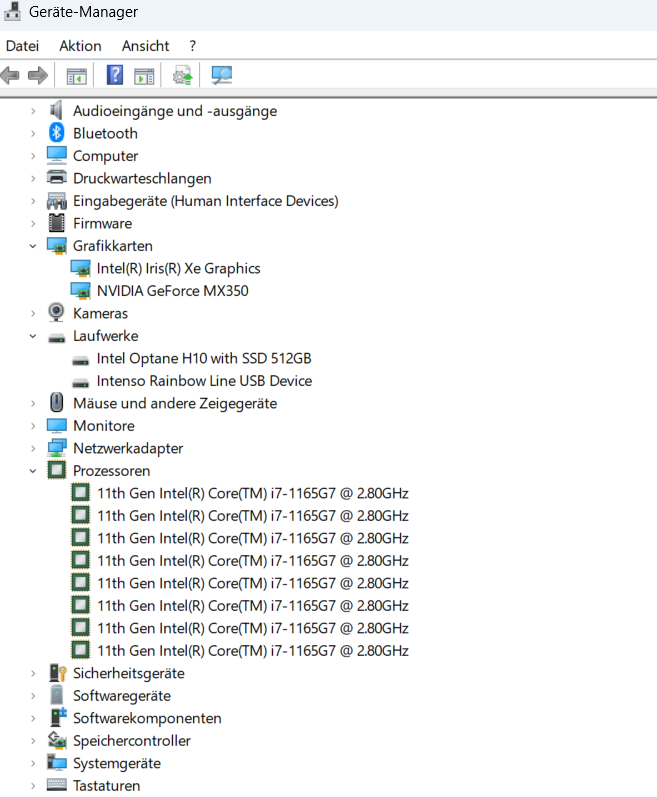
Task: Click the Prozessoren chip icon
Action: [x=56, y=470]
